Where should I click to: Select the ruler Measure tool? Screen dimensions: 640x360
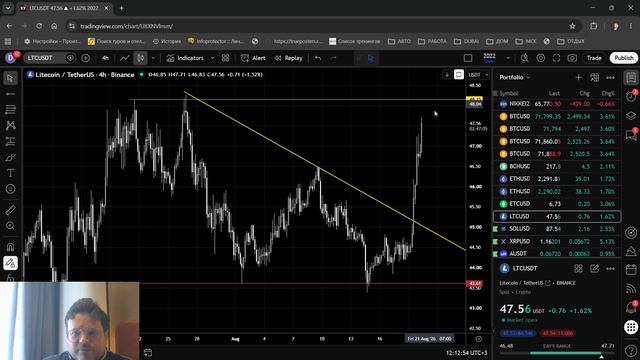pyautogui.click(x=10, y=210)
